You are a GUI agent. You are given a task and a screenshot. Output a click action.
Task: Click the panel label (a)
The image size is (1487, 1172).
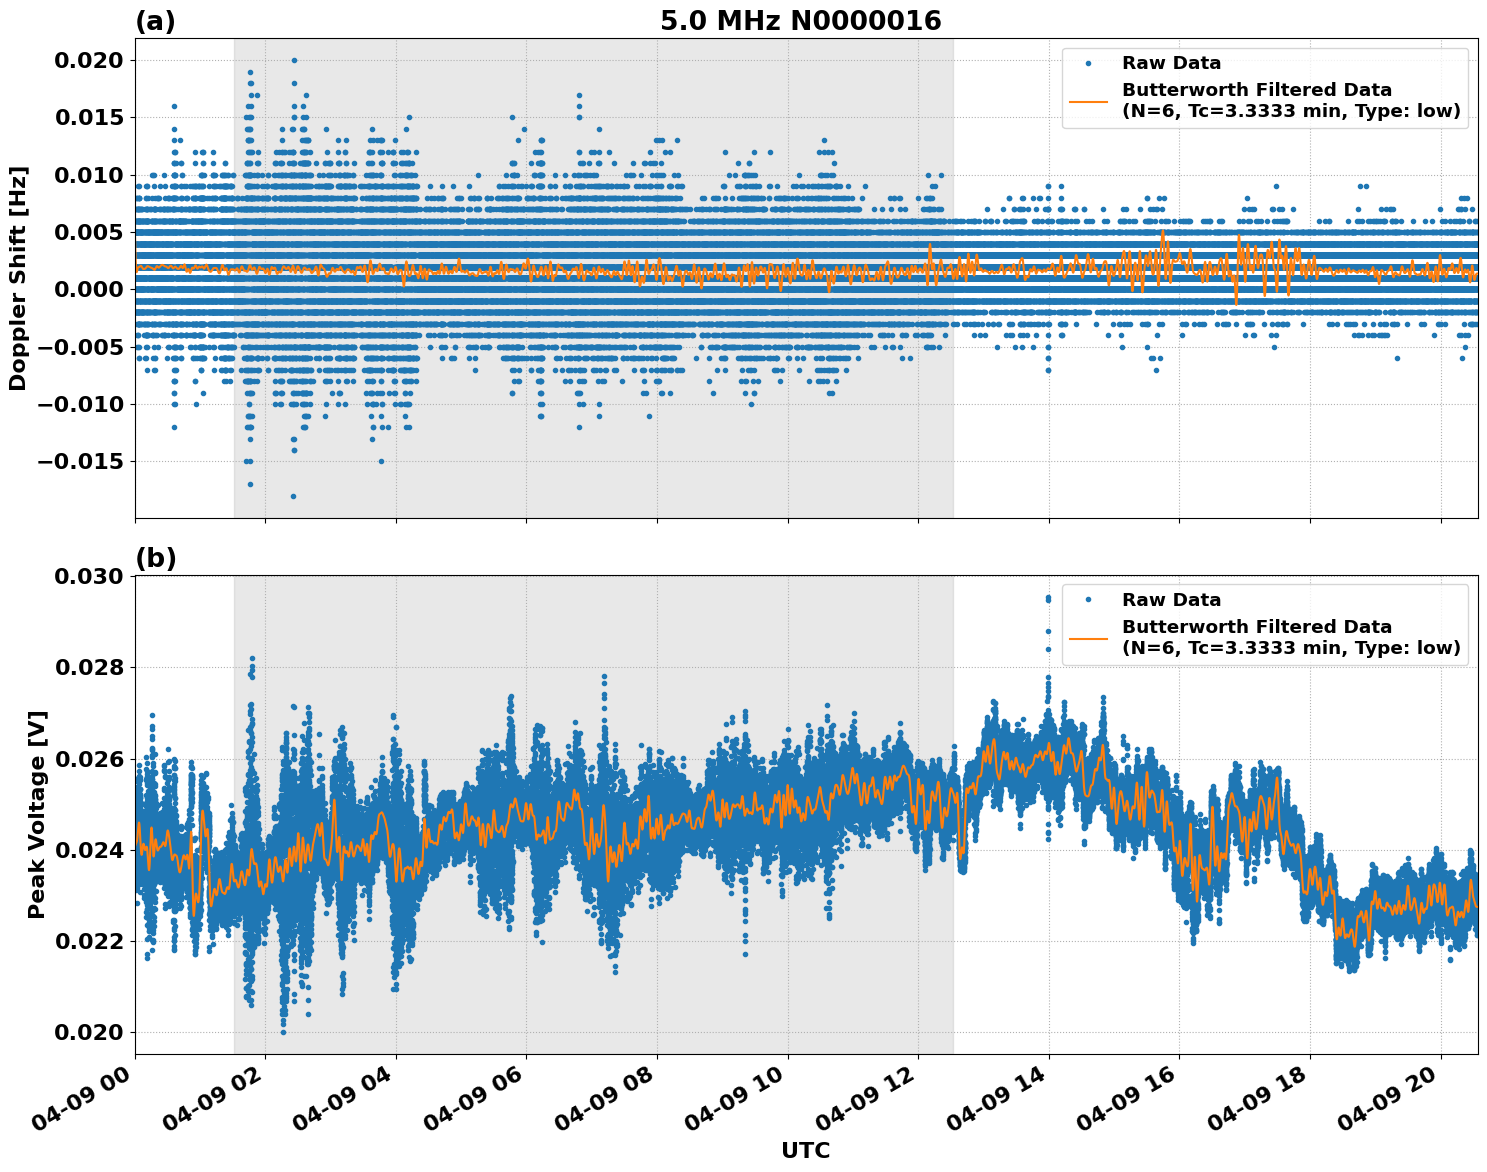click(157, 17)
